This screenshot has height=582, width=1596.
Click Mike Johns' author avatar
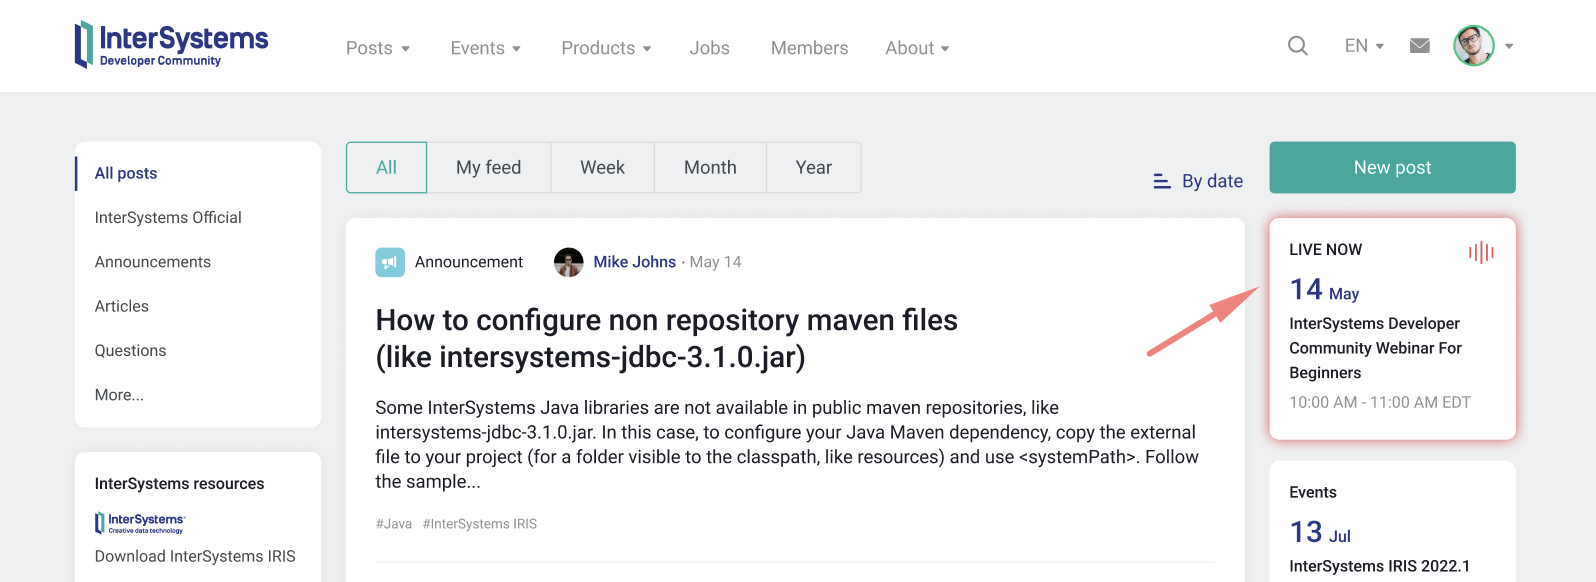(569, 262)
